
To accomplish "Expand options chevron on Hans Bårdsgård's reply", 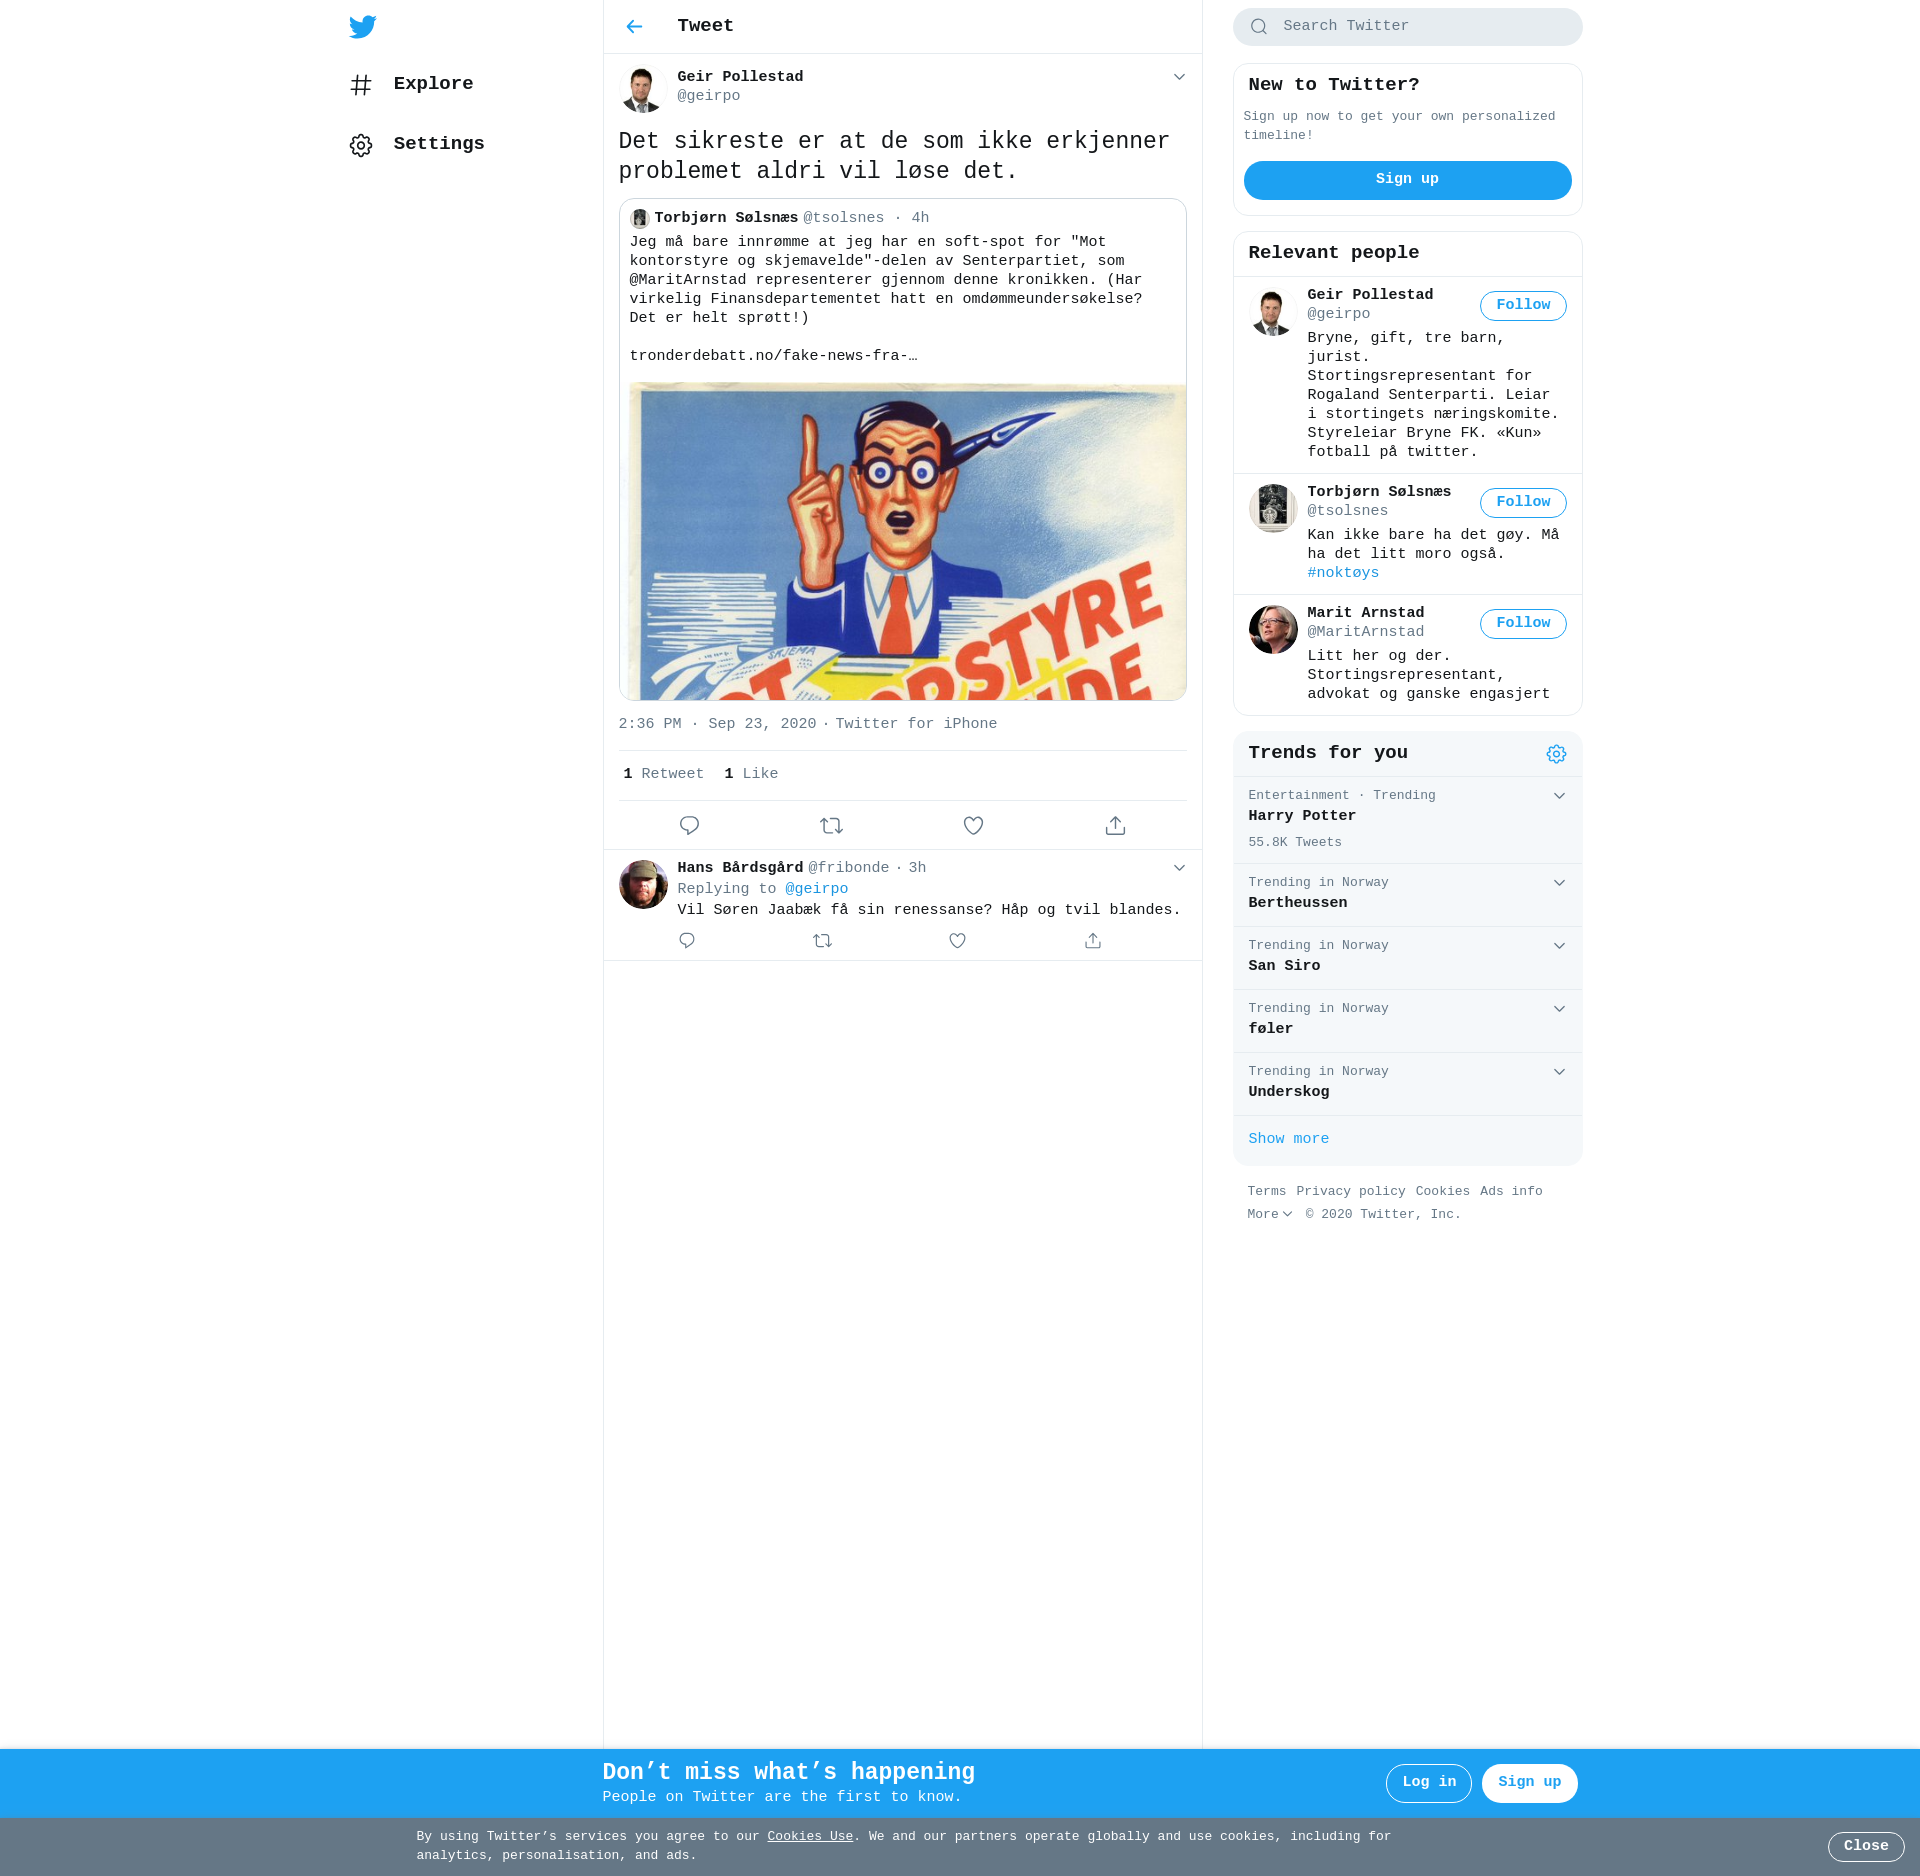I will [1179, 868].
